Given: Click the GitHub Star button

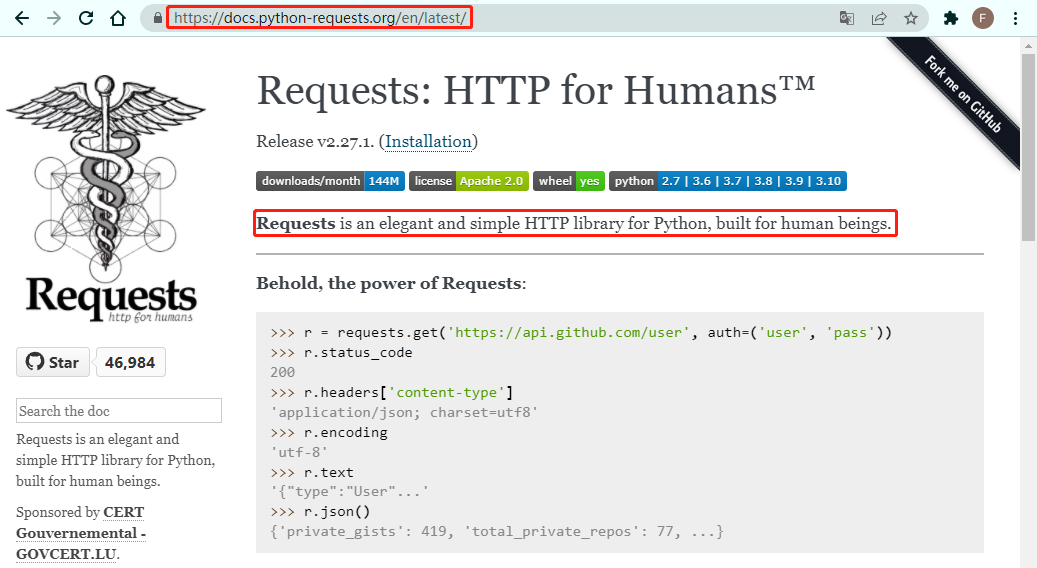Looking at the screenshot, I should tap(53, 362).
